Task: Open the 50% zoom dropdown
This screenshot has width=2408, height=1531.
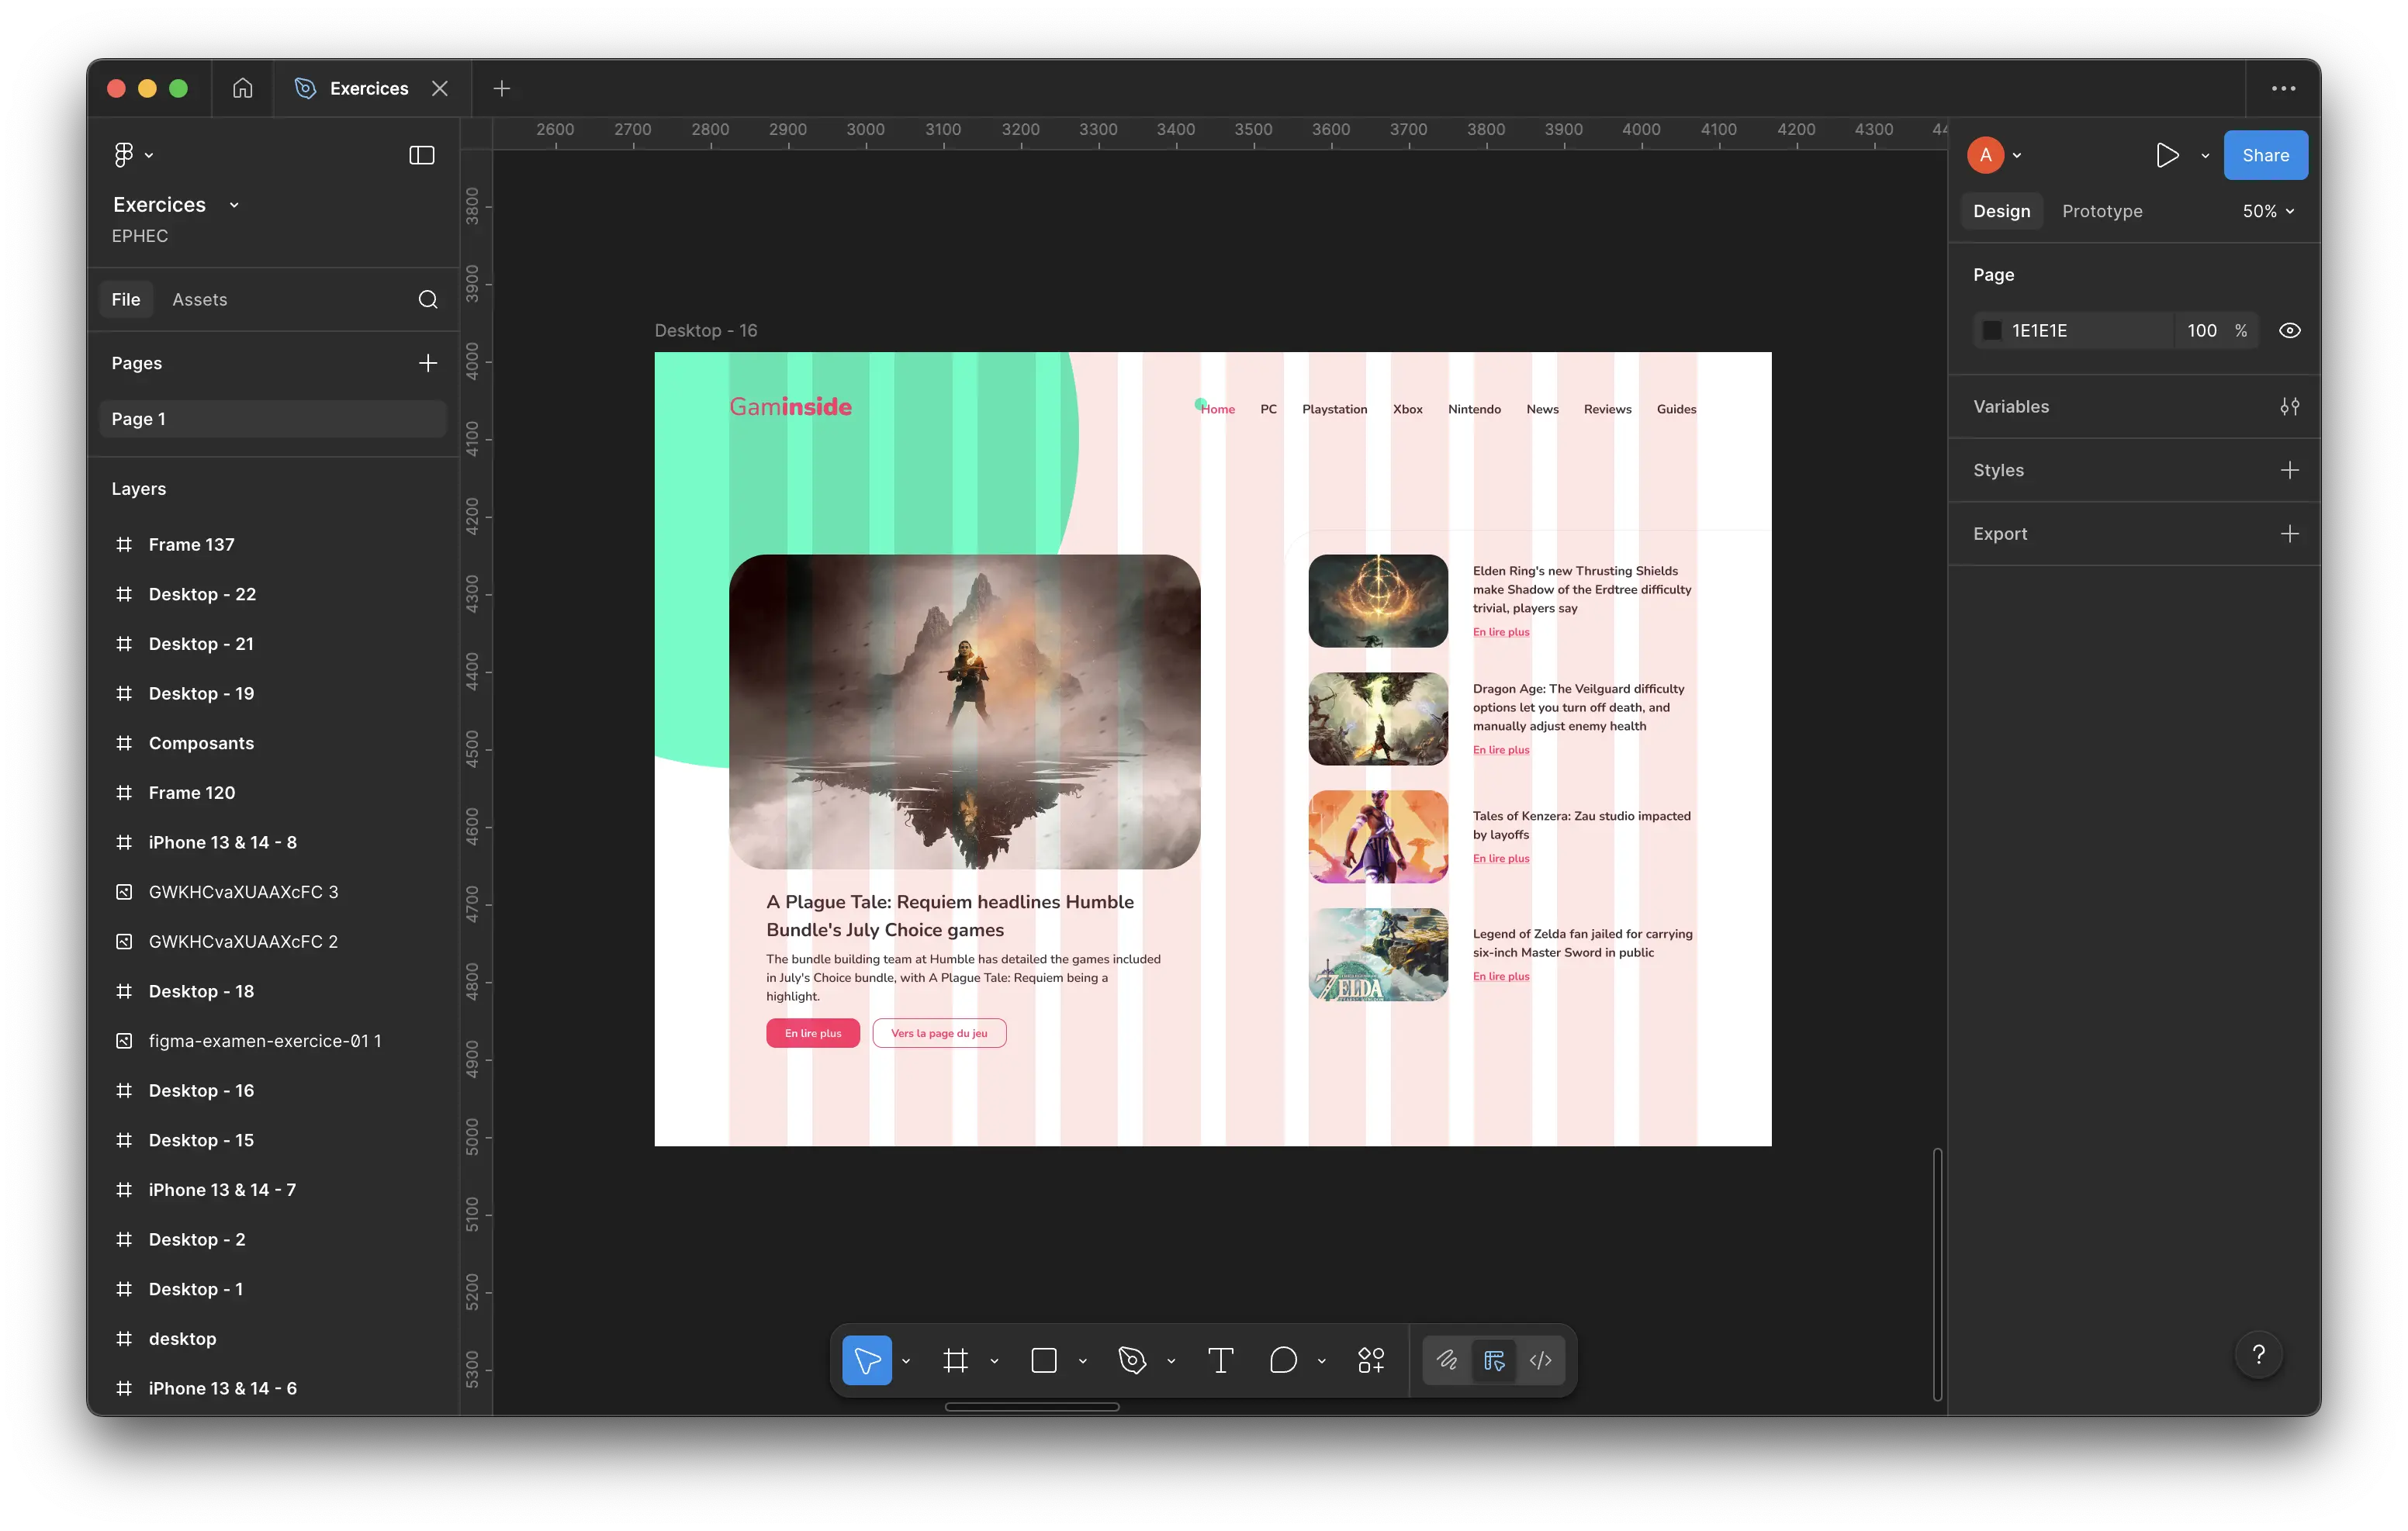Action: tap(2267, 211)
